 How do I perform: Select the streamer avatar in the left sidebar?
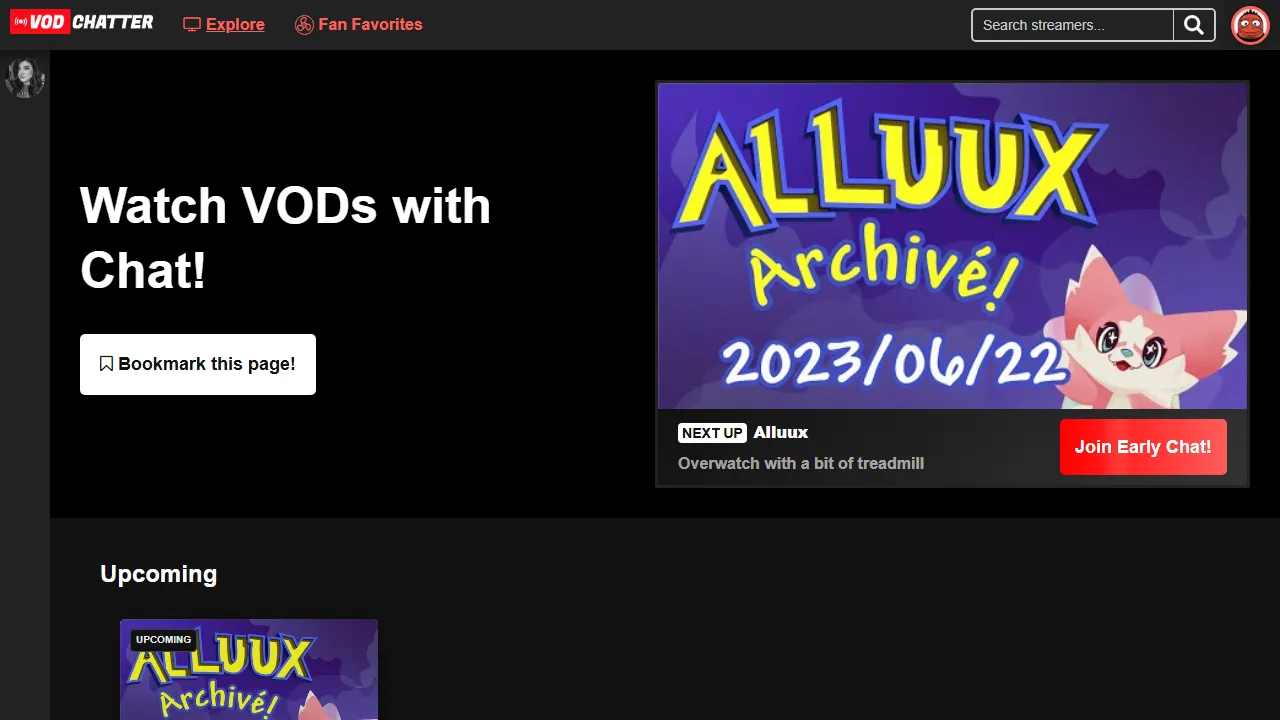point(25,78)
